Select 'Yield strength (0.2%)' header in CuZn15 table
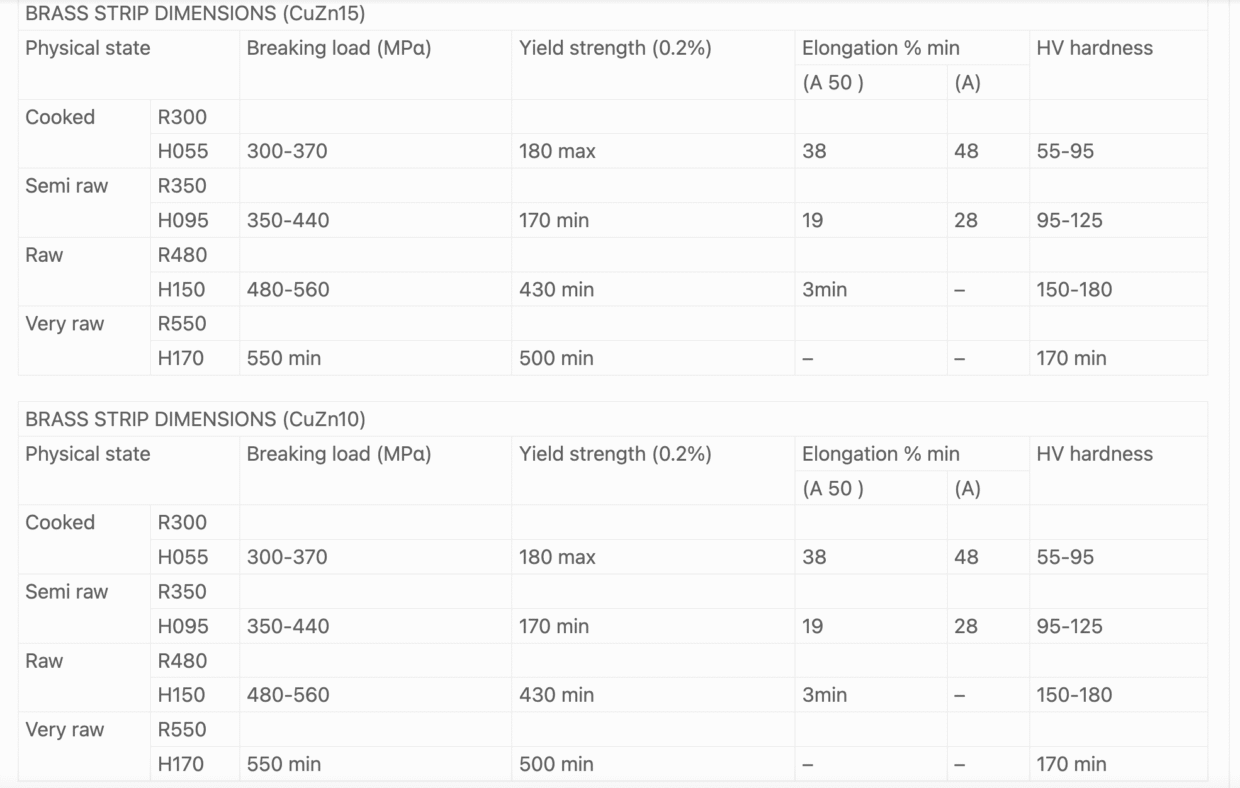Viewport: 1240px width, 788px height. pyautogui.click(x=615, y=48)
